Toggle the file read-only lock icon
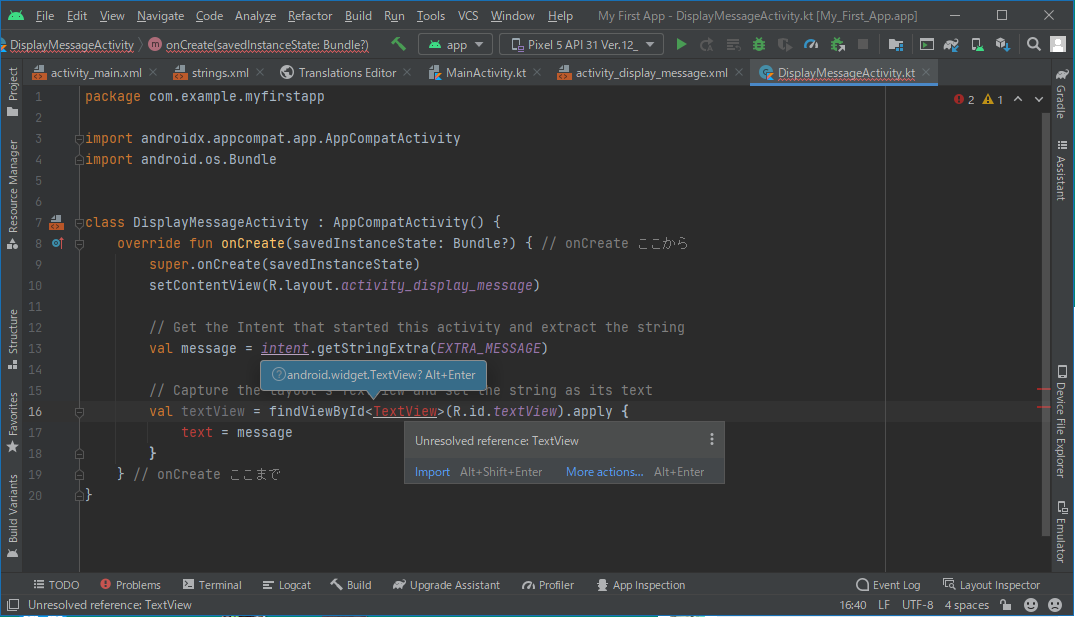This screenshot has height=617, width=1075. [x=1006, y=605]
